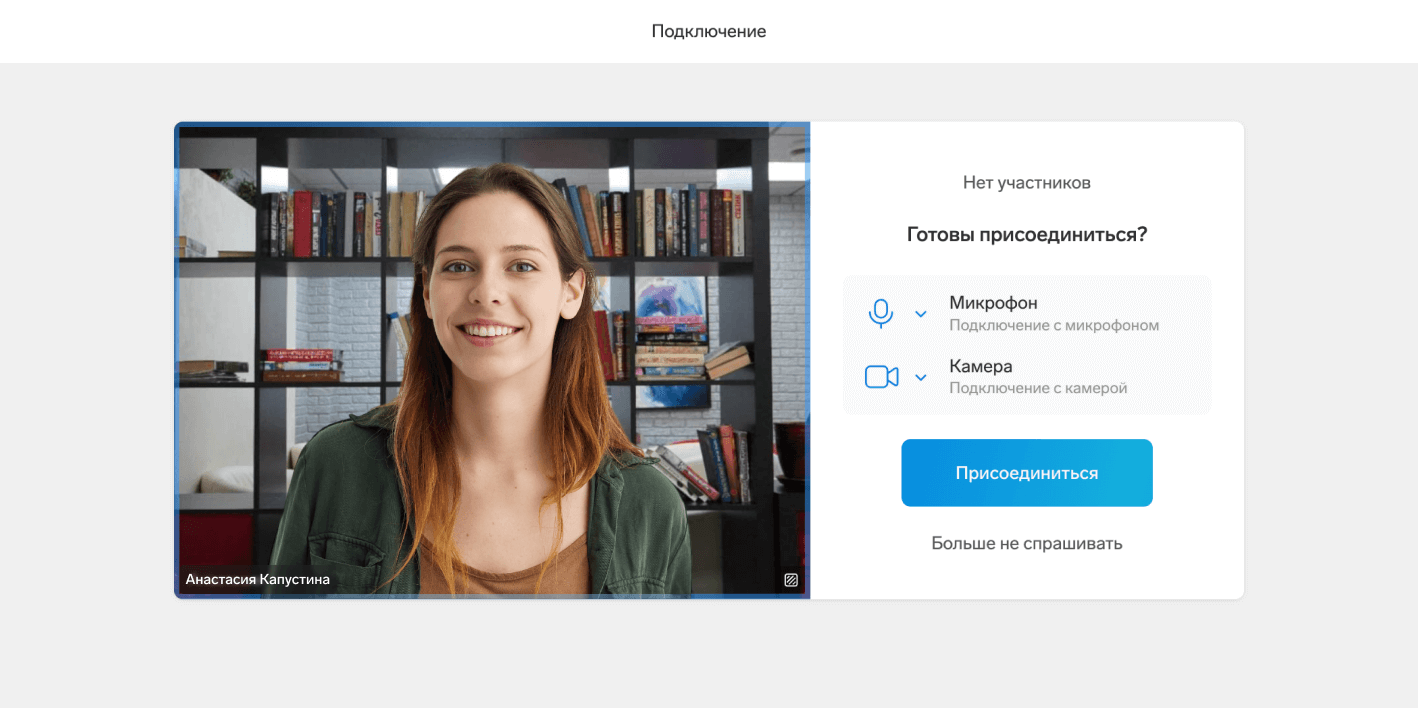
Task: Click the Камера label
Action: pyautogui.click(x=981, y=366)
